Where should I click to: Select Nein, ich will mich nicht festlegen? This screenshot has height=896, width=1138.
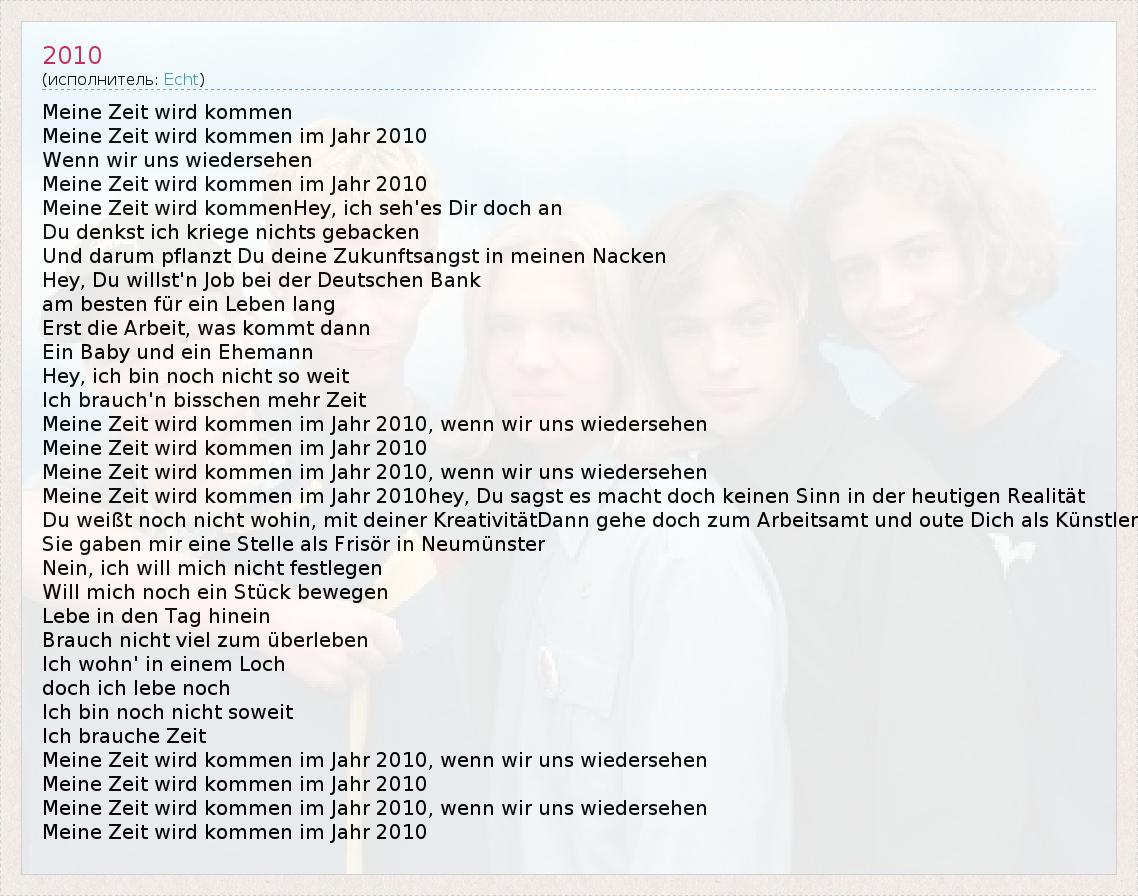coord(212,568)
